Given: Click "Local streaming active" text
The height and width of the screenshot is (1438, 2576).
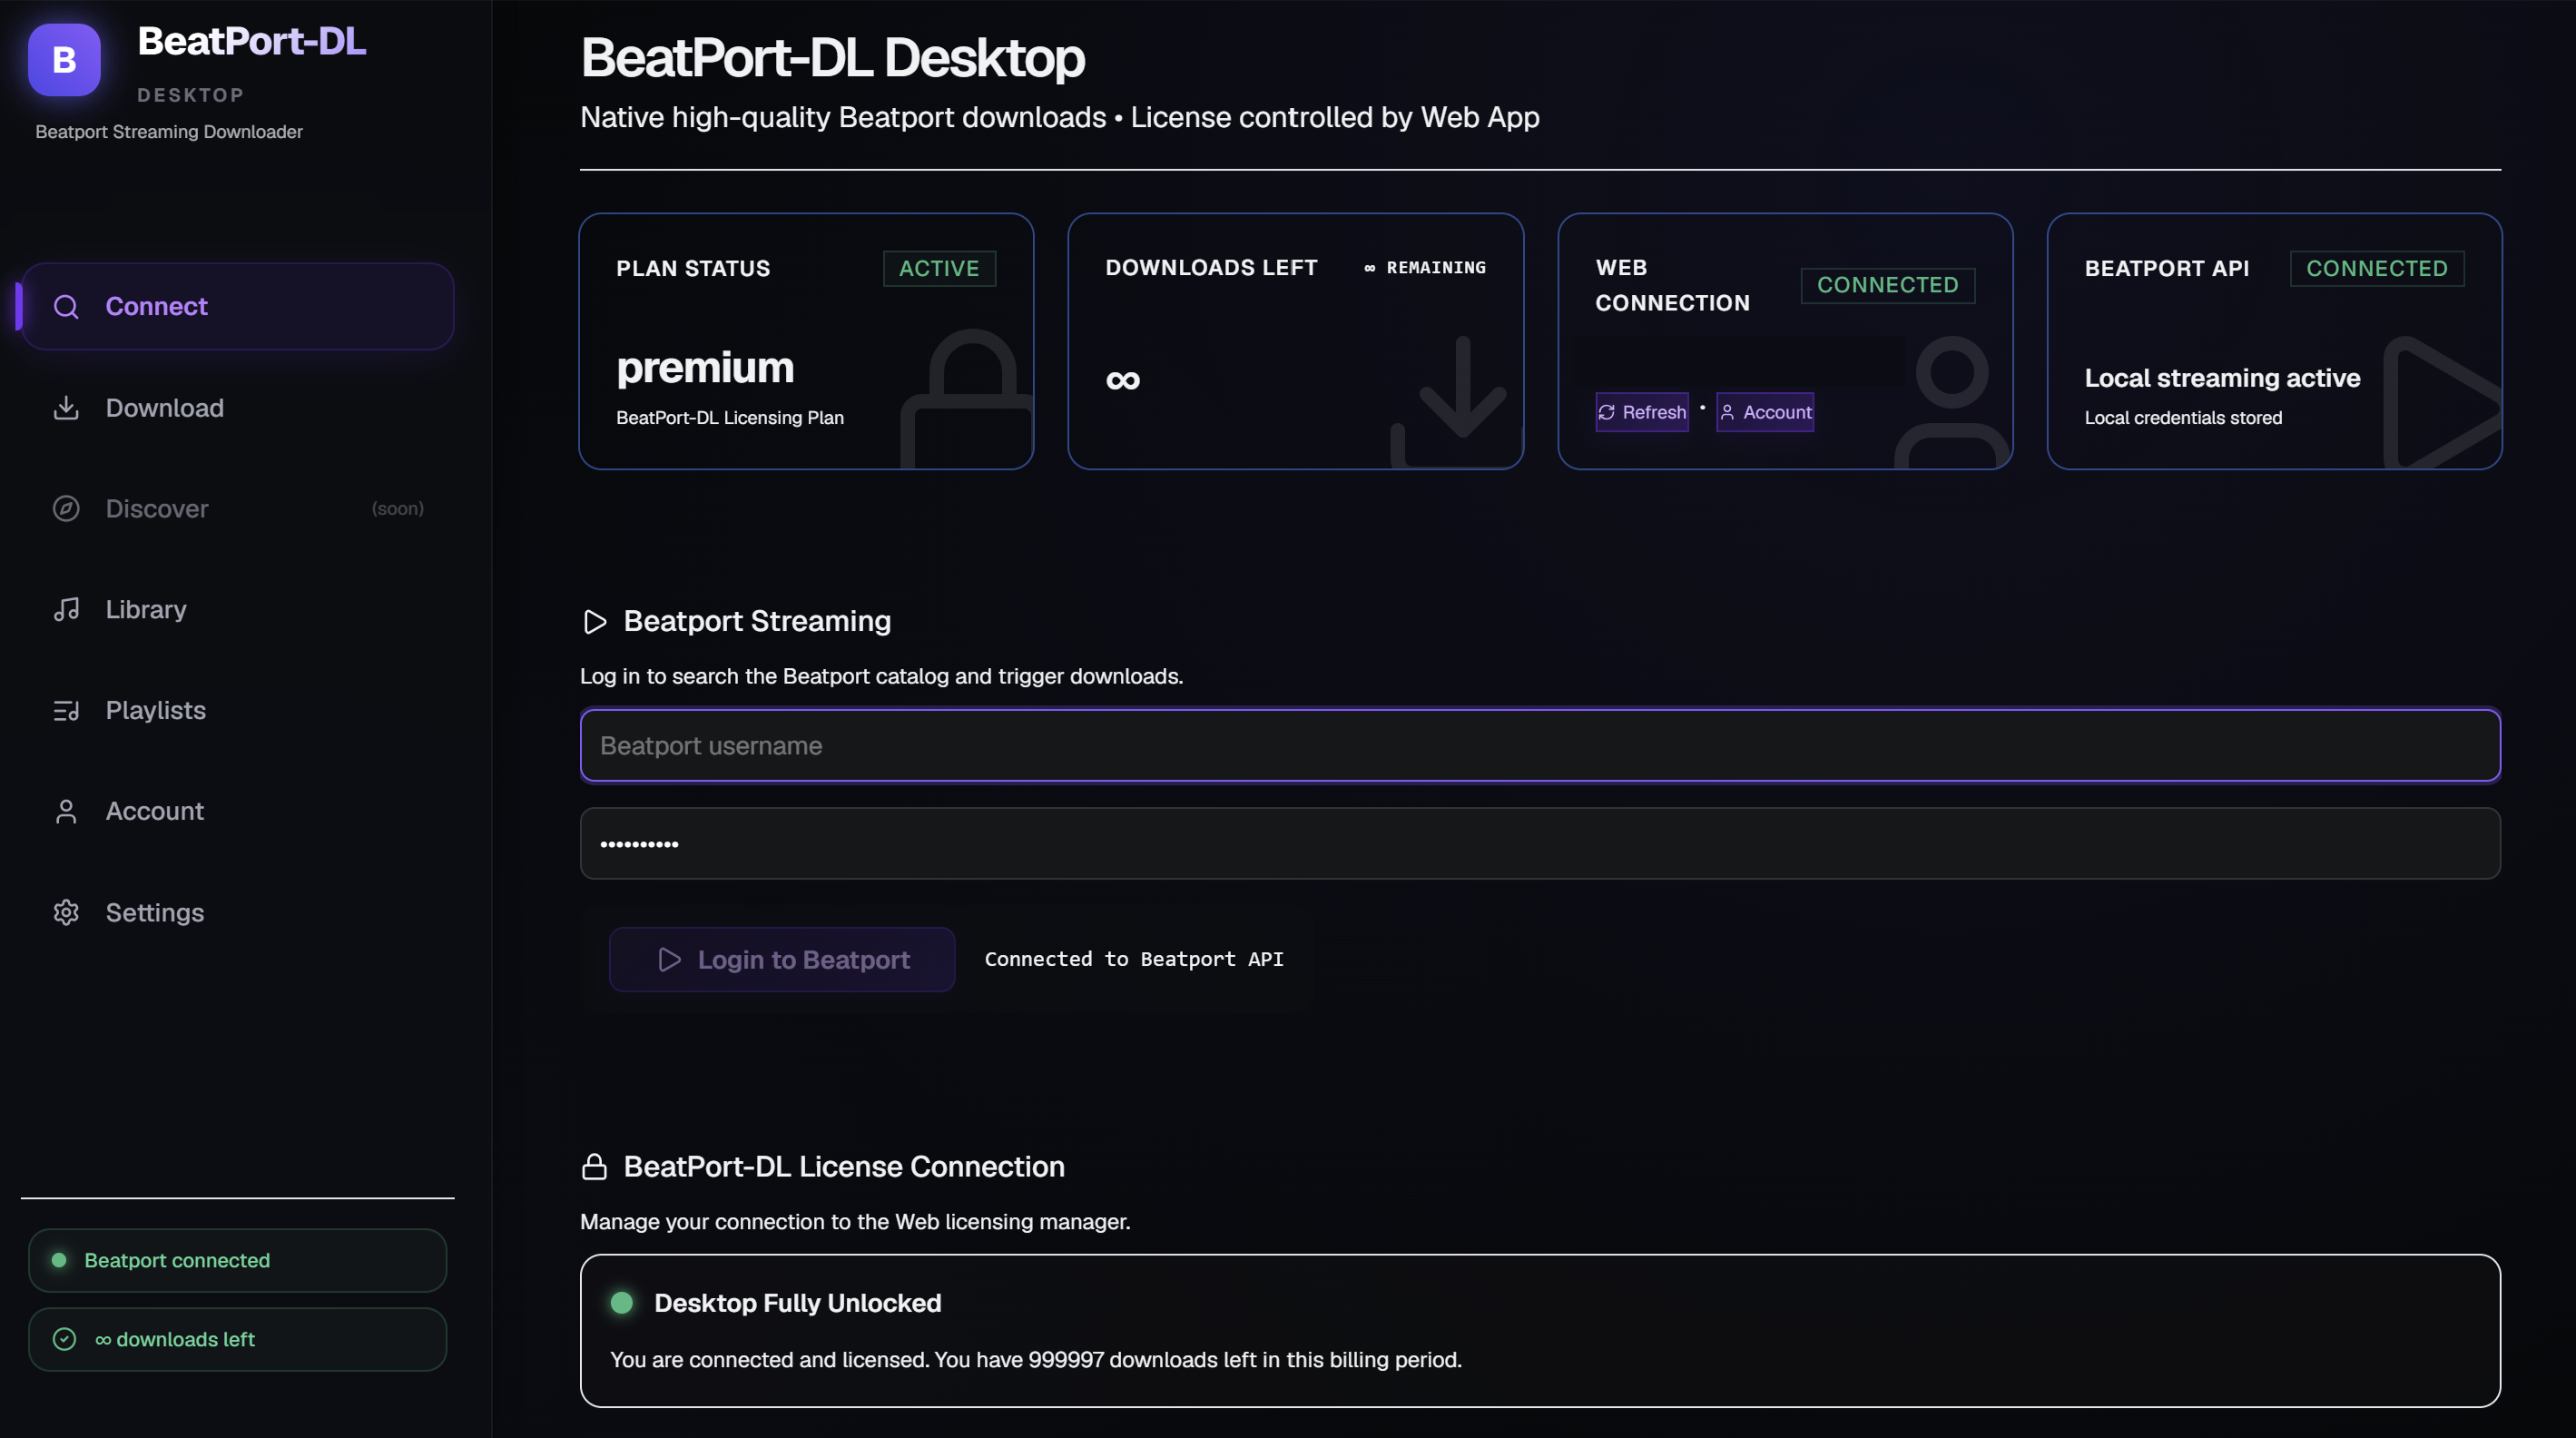Looking at the screenshot, I should (2222, 378).
